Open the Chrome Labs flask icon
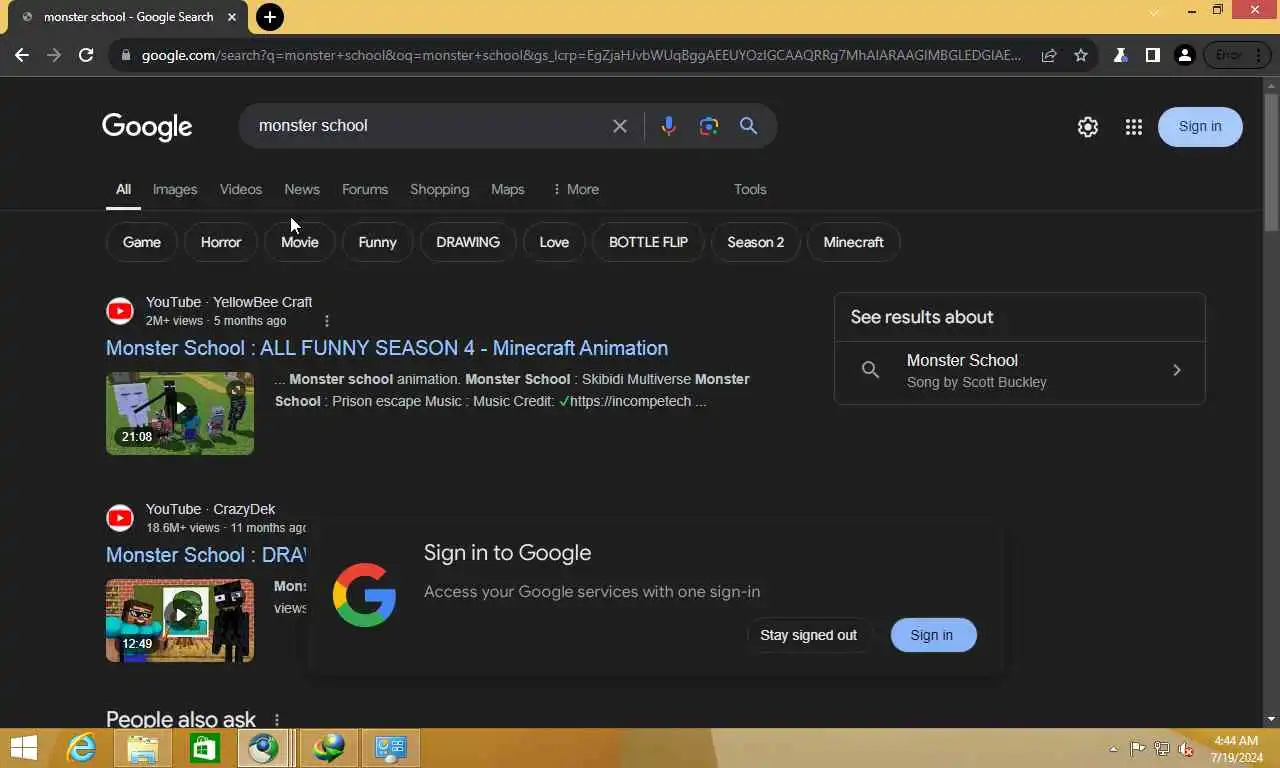Viewport: 1280px width, 768px height. (1121, 55)
